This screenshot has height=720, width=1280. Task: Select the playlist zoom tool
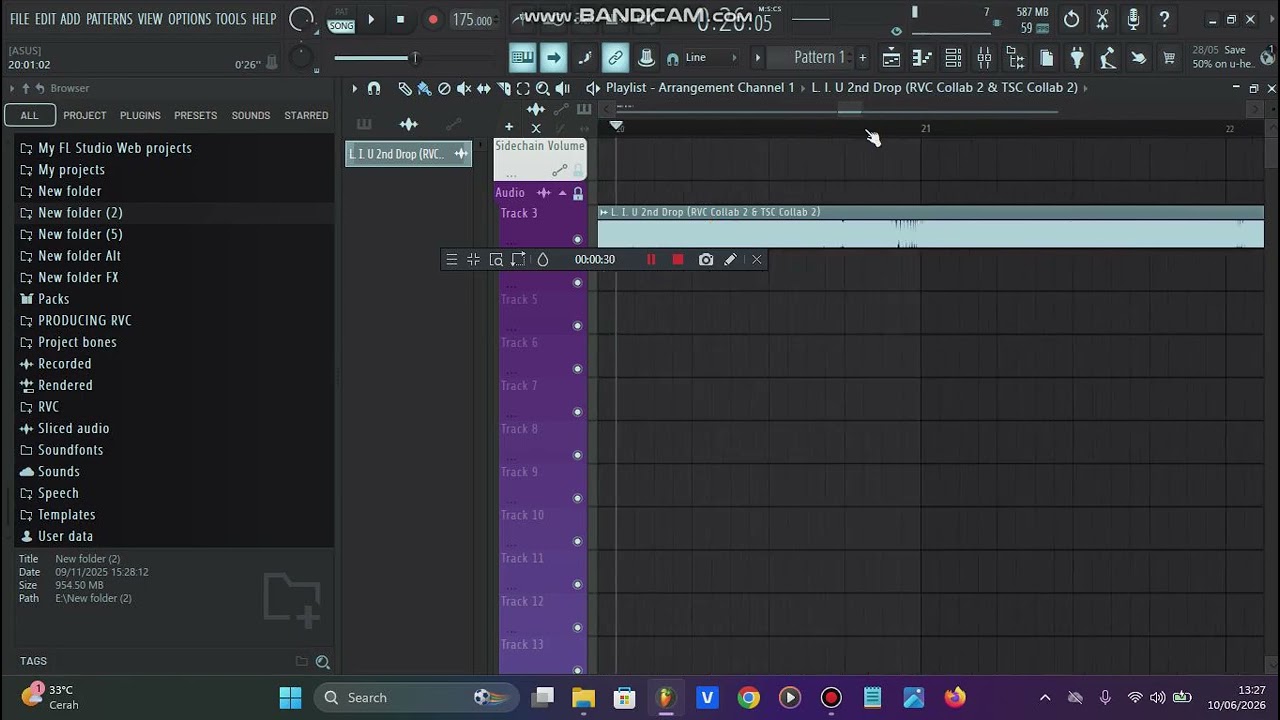pyautogui.click(x=543, y=88)
